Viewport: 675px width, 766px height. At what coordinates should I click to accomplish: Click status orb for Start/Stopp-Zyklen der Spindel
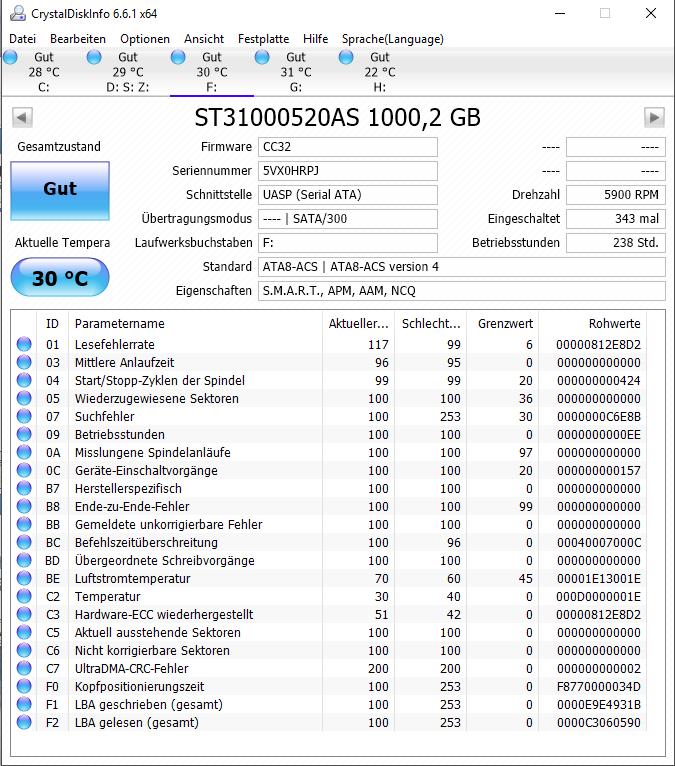[x=24, y=381]
